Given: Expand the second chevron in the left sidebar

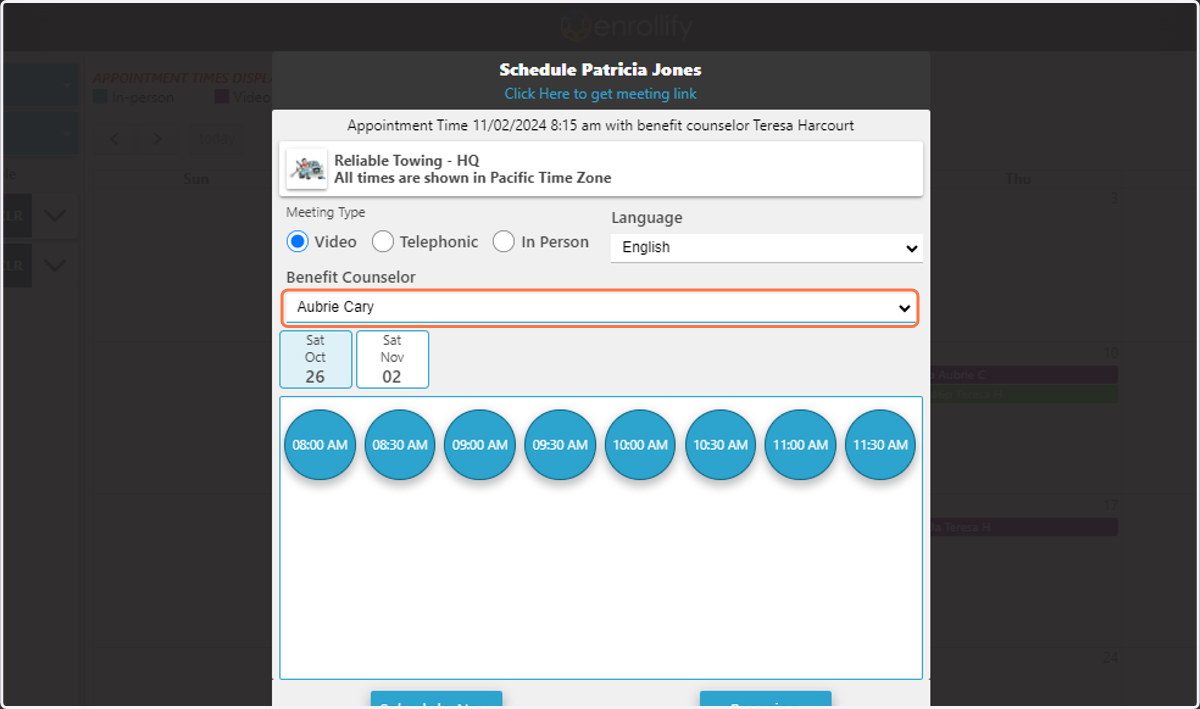Looking at the screenshot, I should tap(55, 265).
